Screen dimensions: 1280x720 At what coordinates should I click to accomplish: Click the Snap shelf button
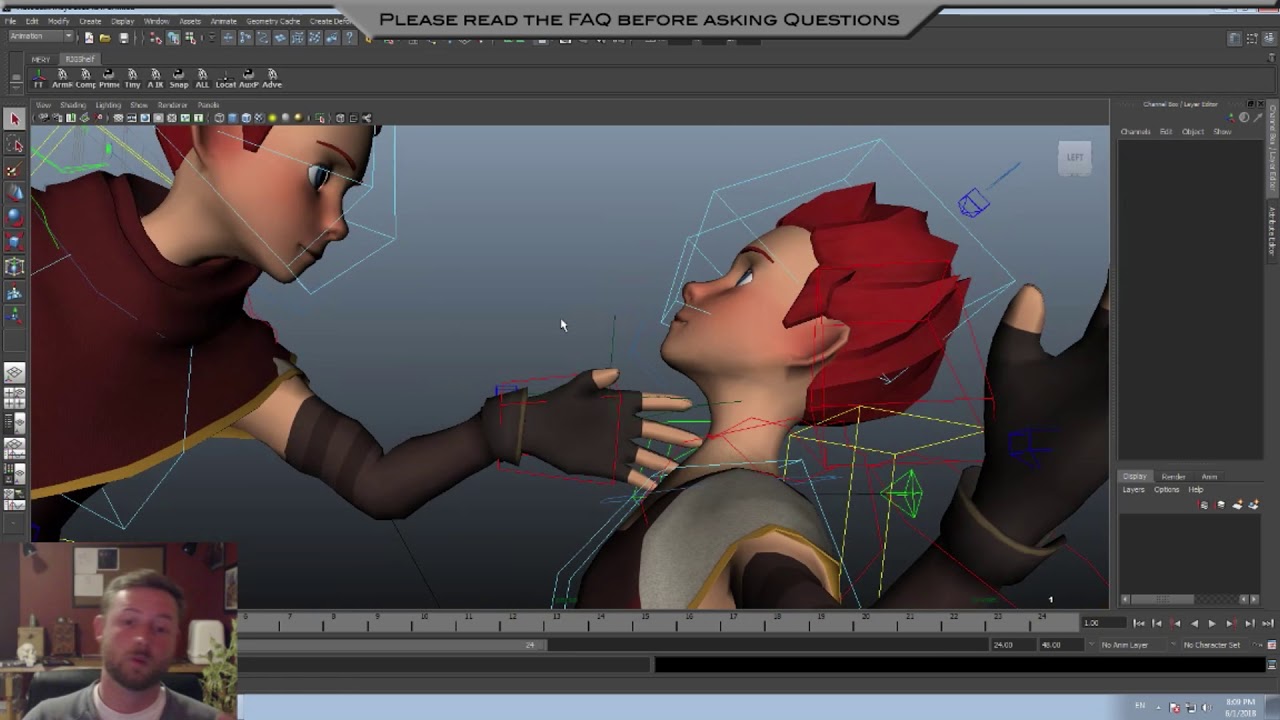(178, 78)
